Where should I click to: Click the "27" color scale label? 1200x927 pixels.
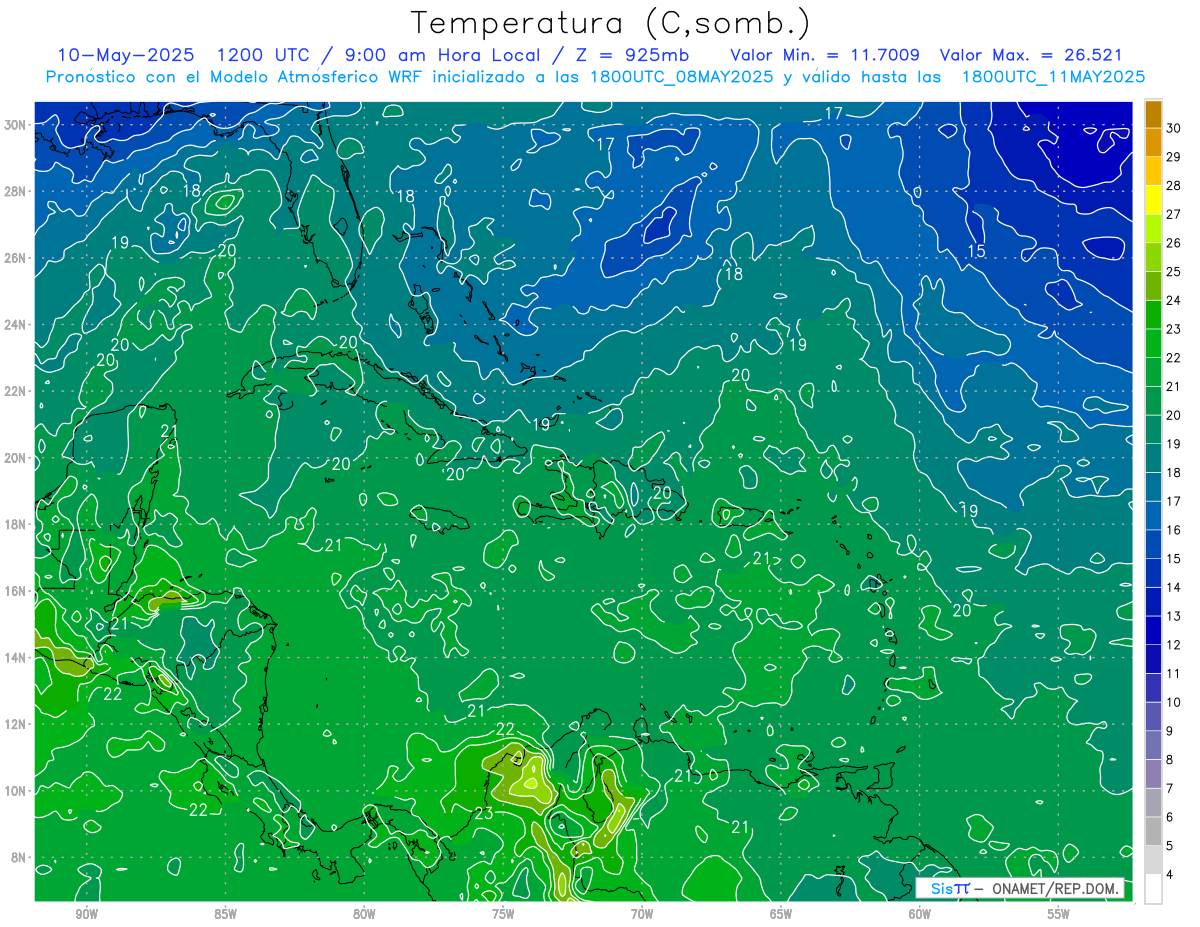tap(1174, 214)
